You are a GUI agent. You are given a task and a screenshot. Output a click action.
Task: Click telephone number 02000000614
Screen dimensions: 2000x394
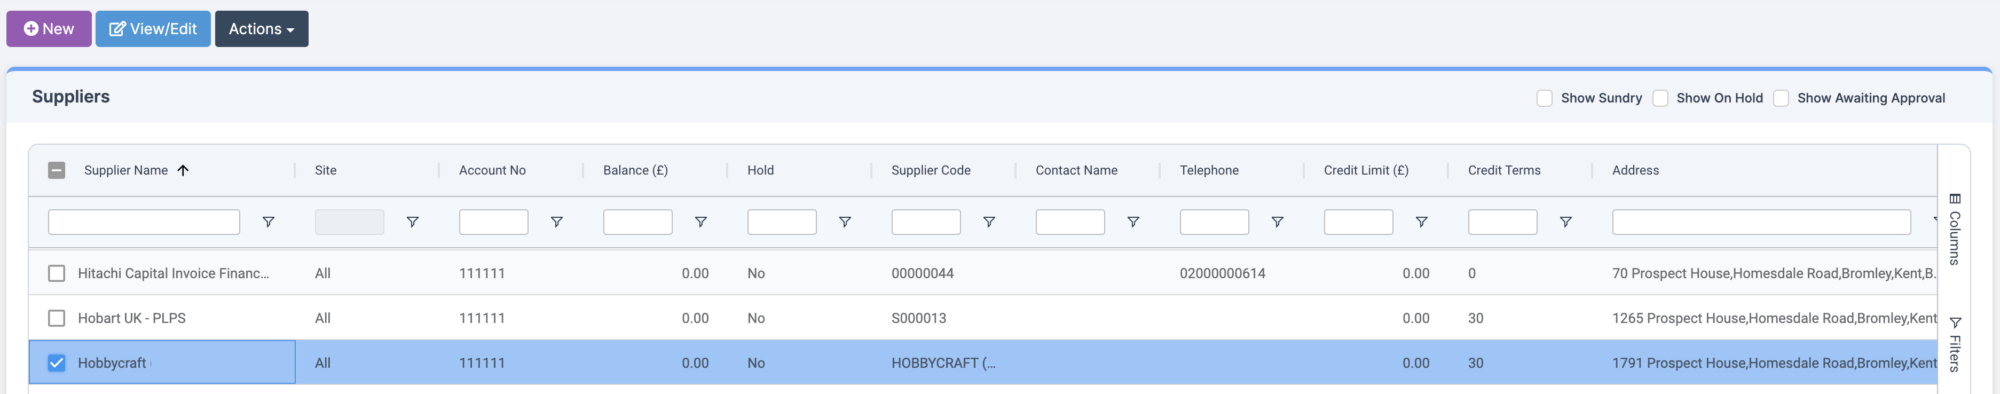[1222, 273]
